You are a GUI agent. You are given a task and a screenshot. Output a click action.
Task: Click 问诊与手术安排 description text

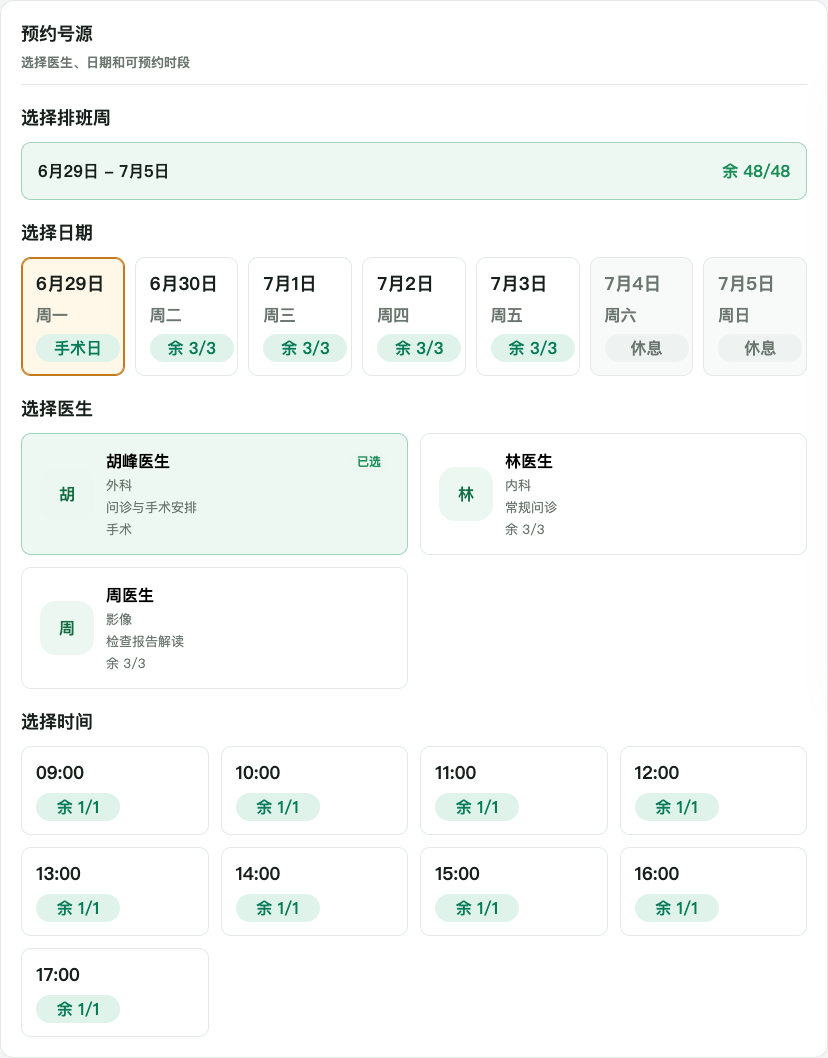click(x=151, y=507)
